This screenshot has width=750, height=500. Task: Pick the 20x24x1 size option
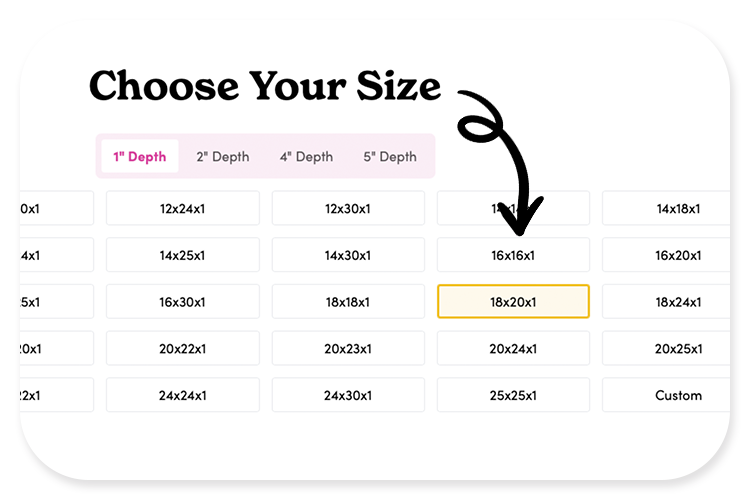coord(513,348)
